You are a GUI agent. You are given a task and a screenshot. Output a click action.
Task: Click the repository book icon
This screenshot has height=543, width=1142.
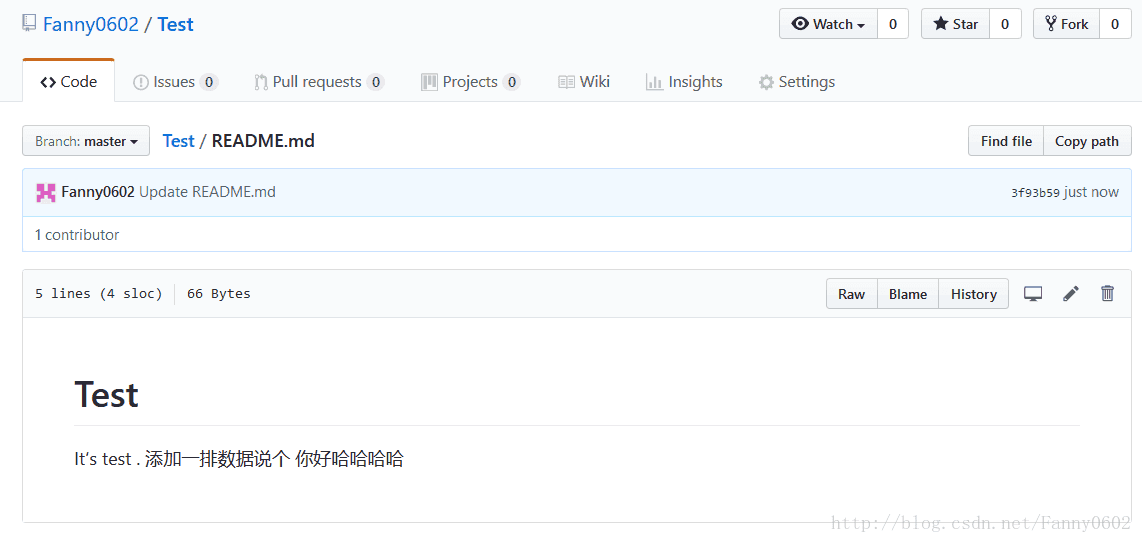click(x=29, y=24)
